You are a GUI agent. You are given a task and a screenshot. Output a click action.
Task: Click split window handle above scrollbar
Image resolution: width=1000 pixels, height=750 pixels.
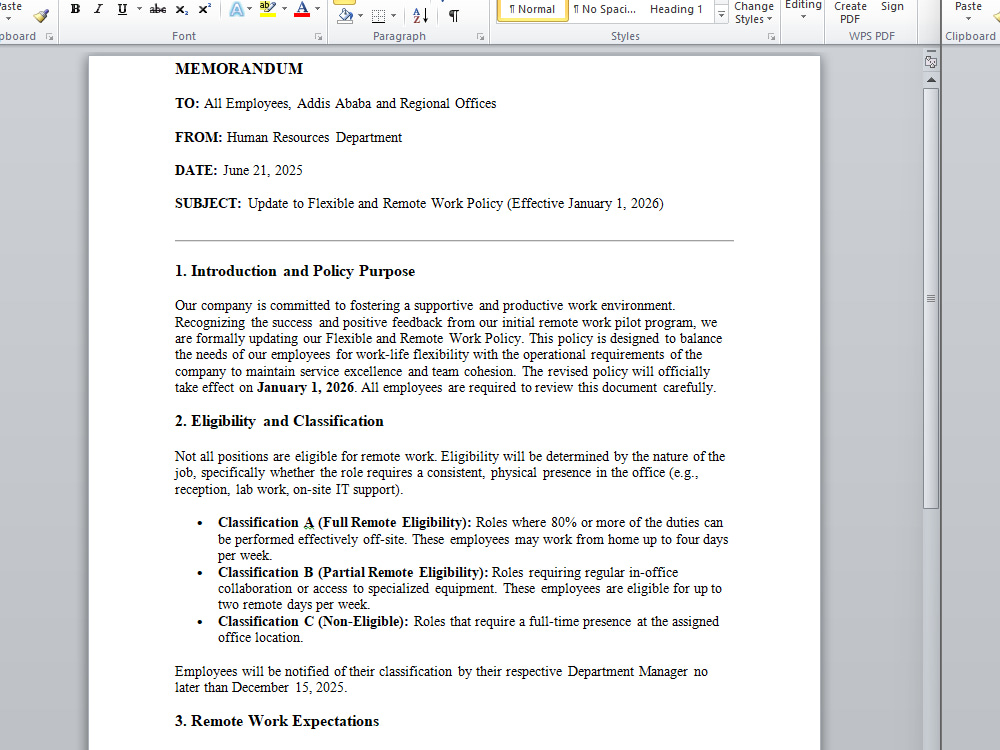click(931, 50)
